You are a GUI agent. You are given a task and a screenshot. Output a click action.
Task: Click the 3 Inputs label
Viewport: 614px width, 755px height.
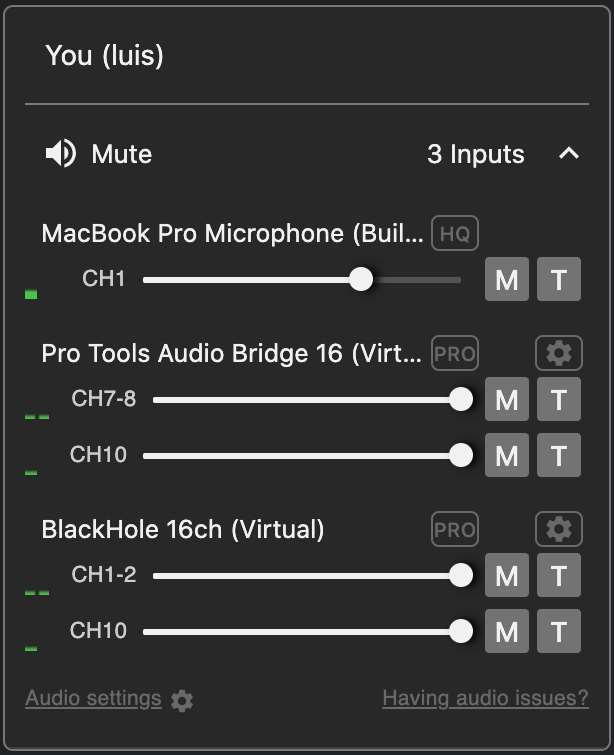click(x=476, y=154)
